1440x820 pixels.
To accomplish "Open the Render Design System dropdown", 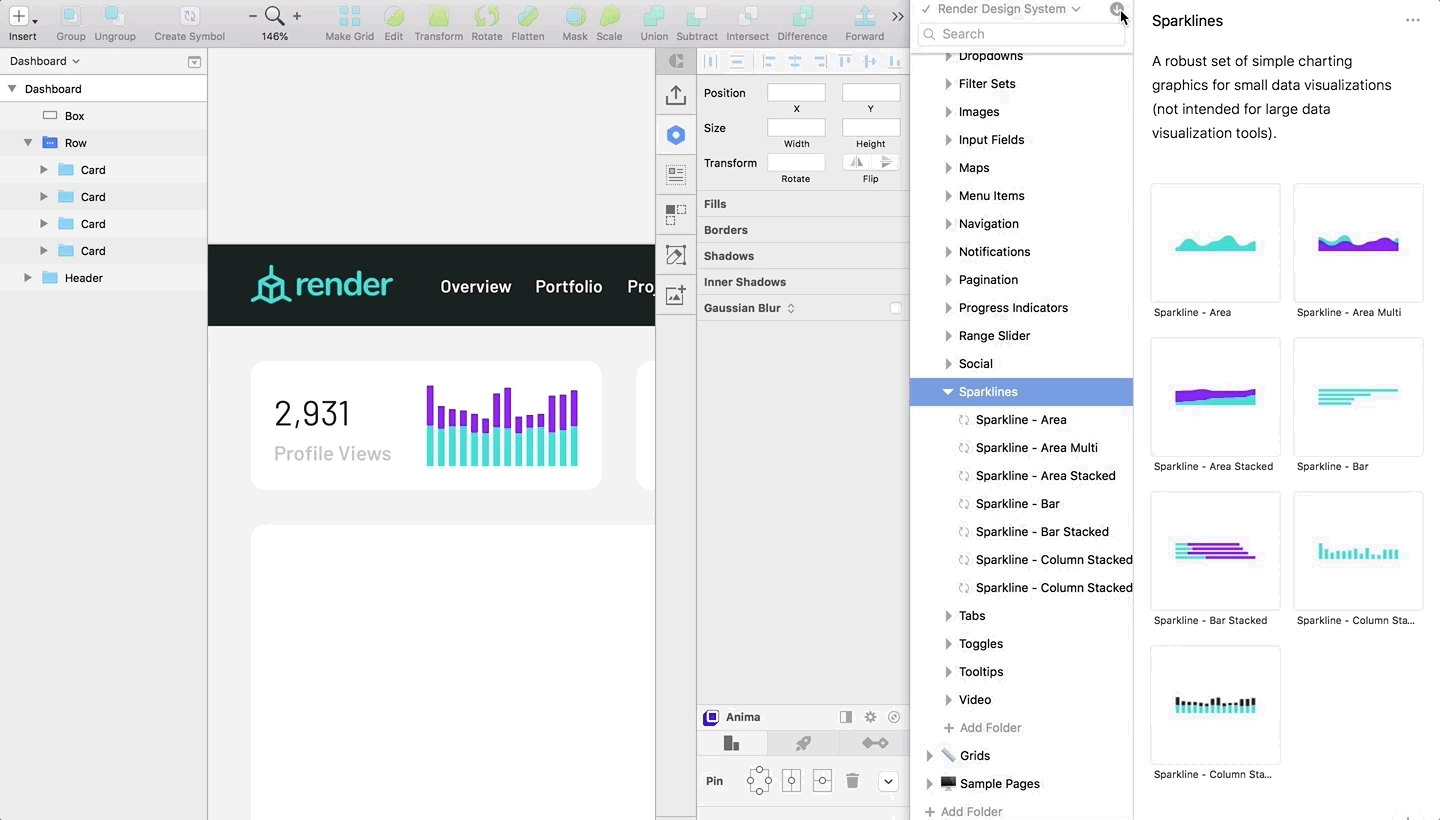I will point(1008,9).
